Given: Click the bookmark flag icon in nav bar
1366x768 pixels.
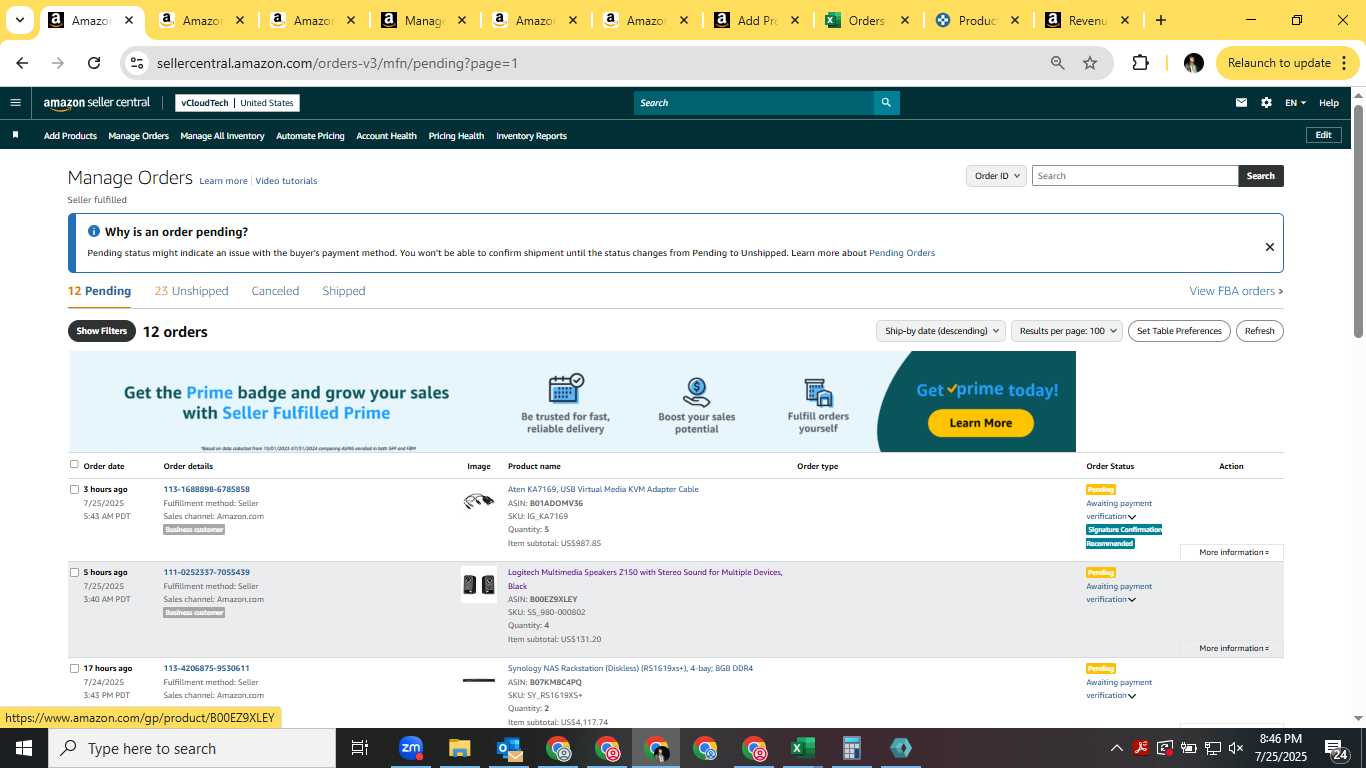Looking at the screenshot, I should pos(15,135).
